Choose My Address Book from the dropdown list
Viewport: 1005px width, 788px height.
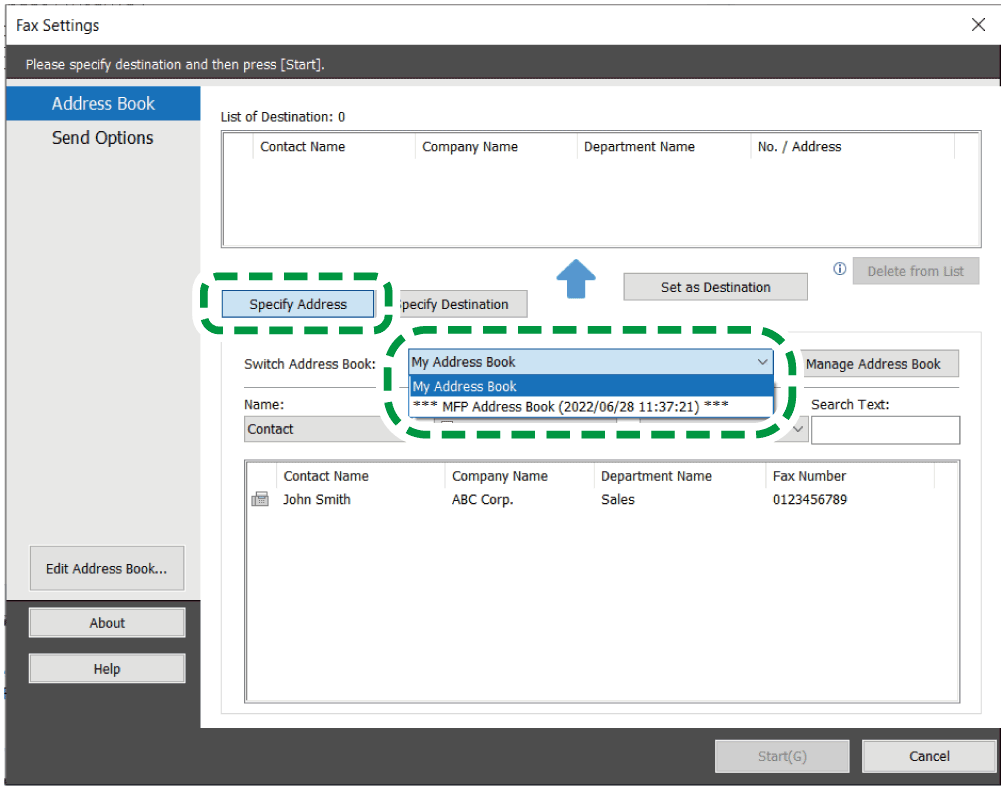click(590, 386)
